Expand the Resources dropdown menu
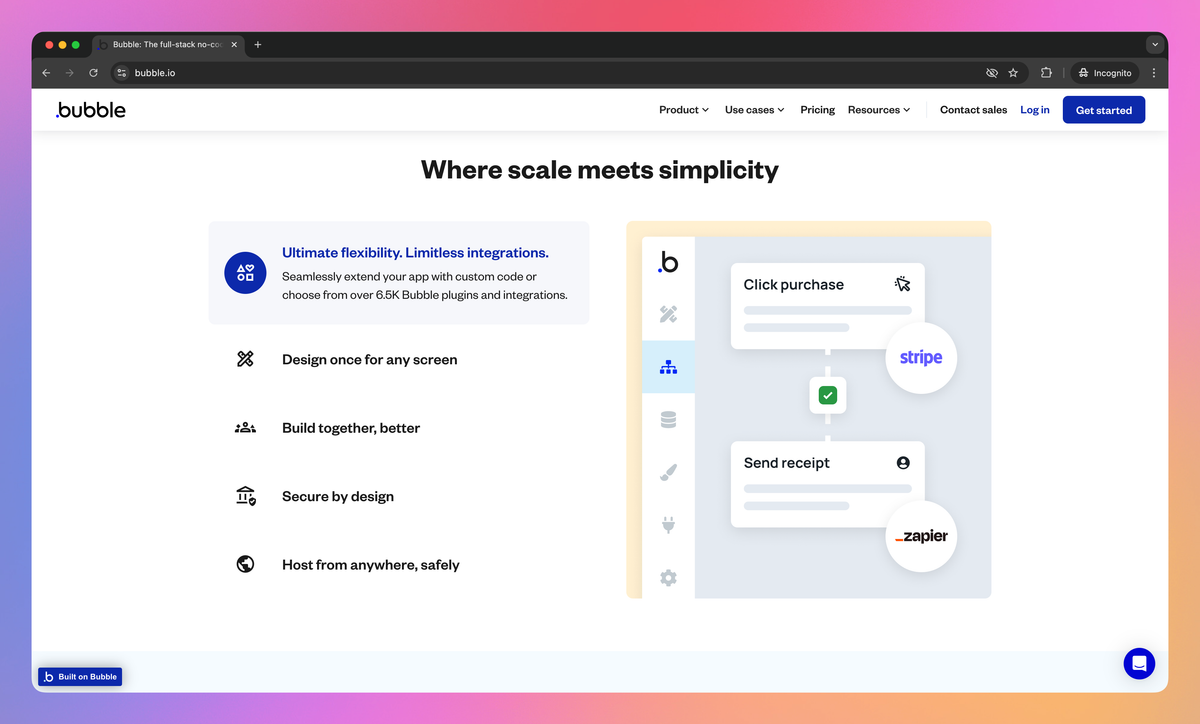Image resolution: width=1200 pixels, height=724 pixels. (879, 110)
